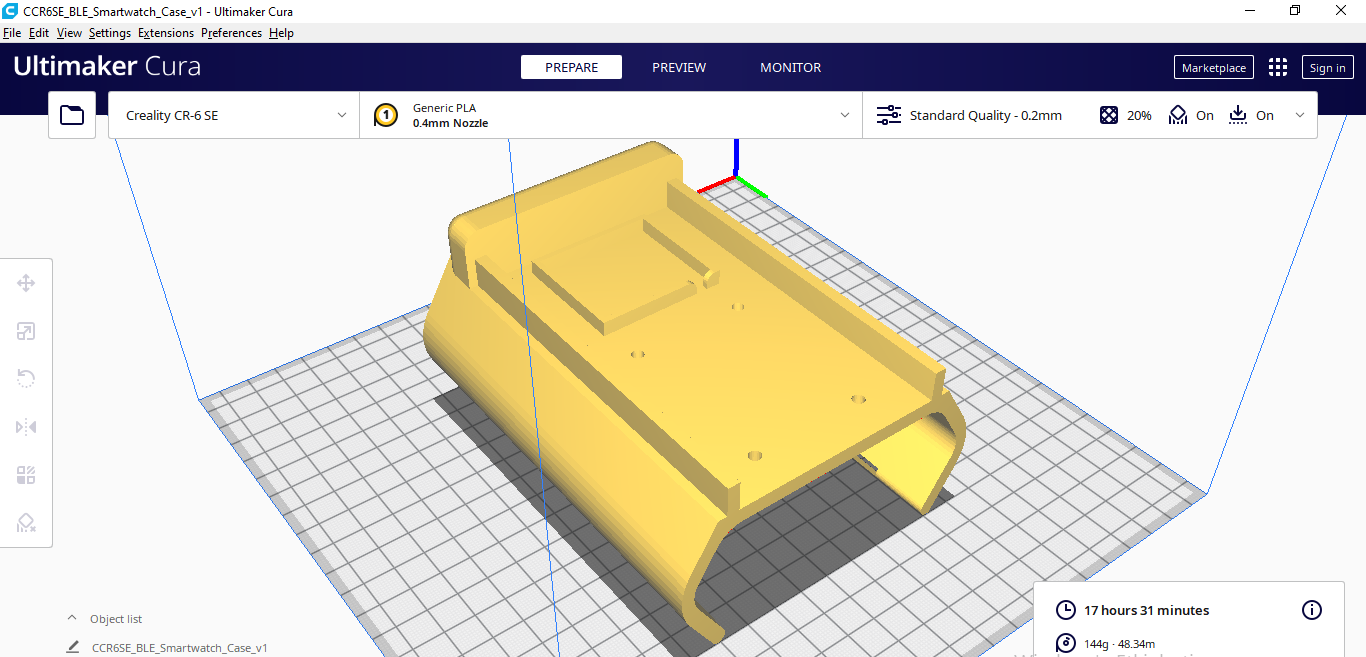Viewport: 1366px width, 657px height.
Task: Select the Rotate tool
Action: coord(26,379)
